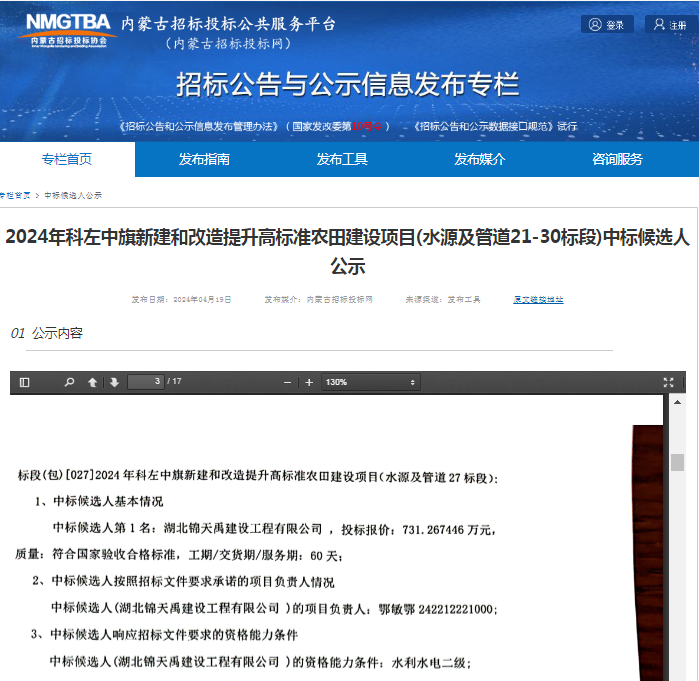Switch PDF viewer to fullscreen mode
699x681 pixels.
(668, 382)
